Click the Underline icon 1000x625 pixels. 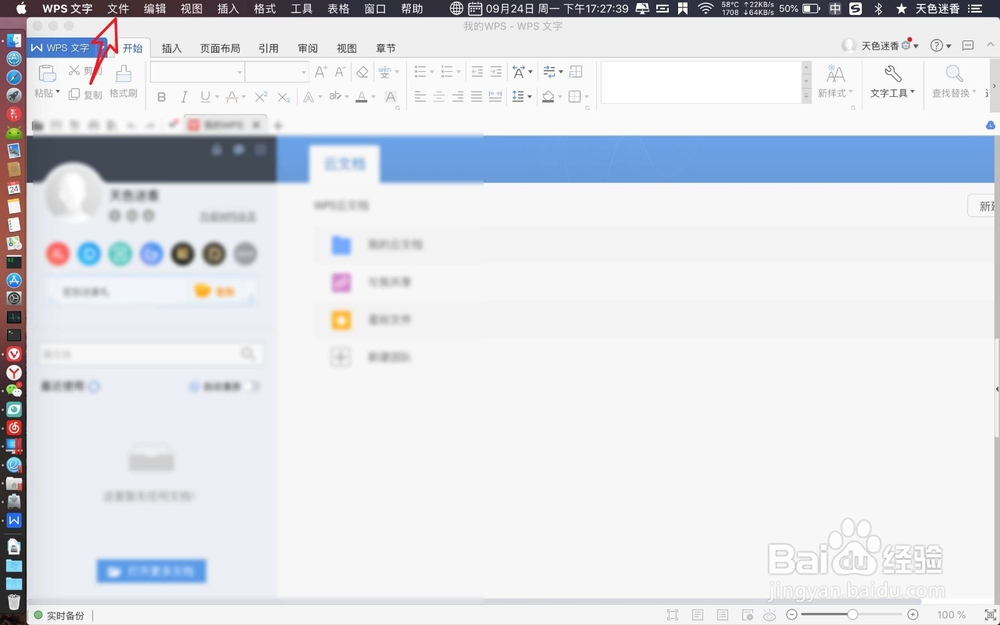point(204,95)
